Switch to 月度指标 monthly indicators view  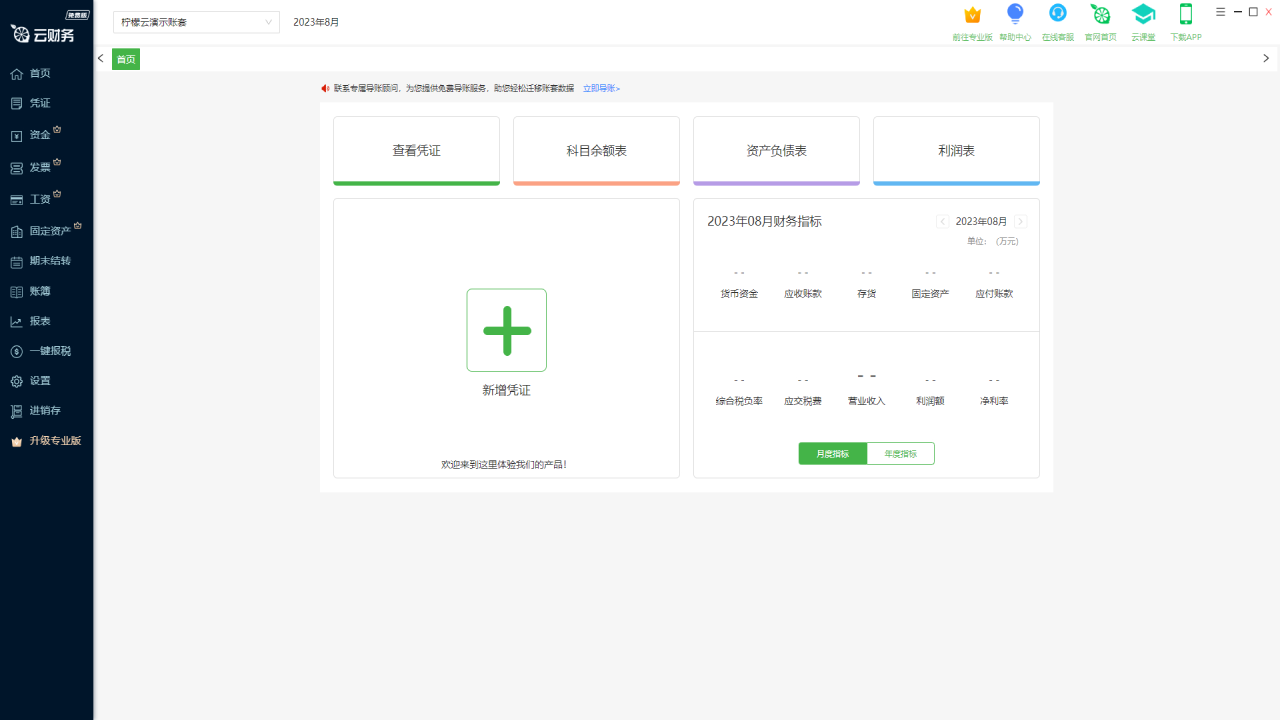tap(832, 453)
